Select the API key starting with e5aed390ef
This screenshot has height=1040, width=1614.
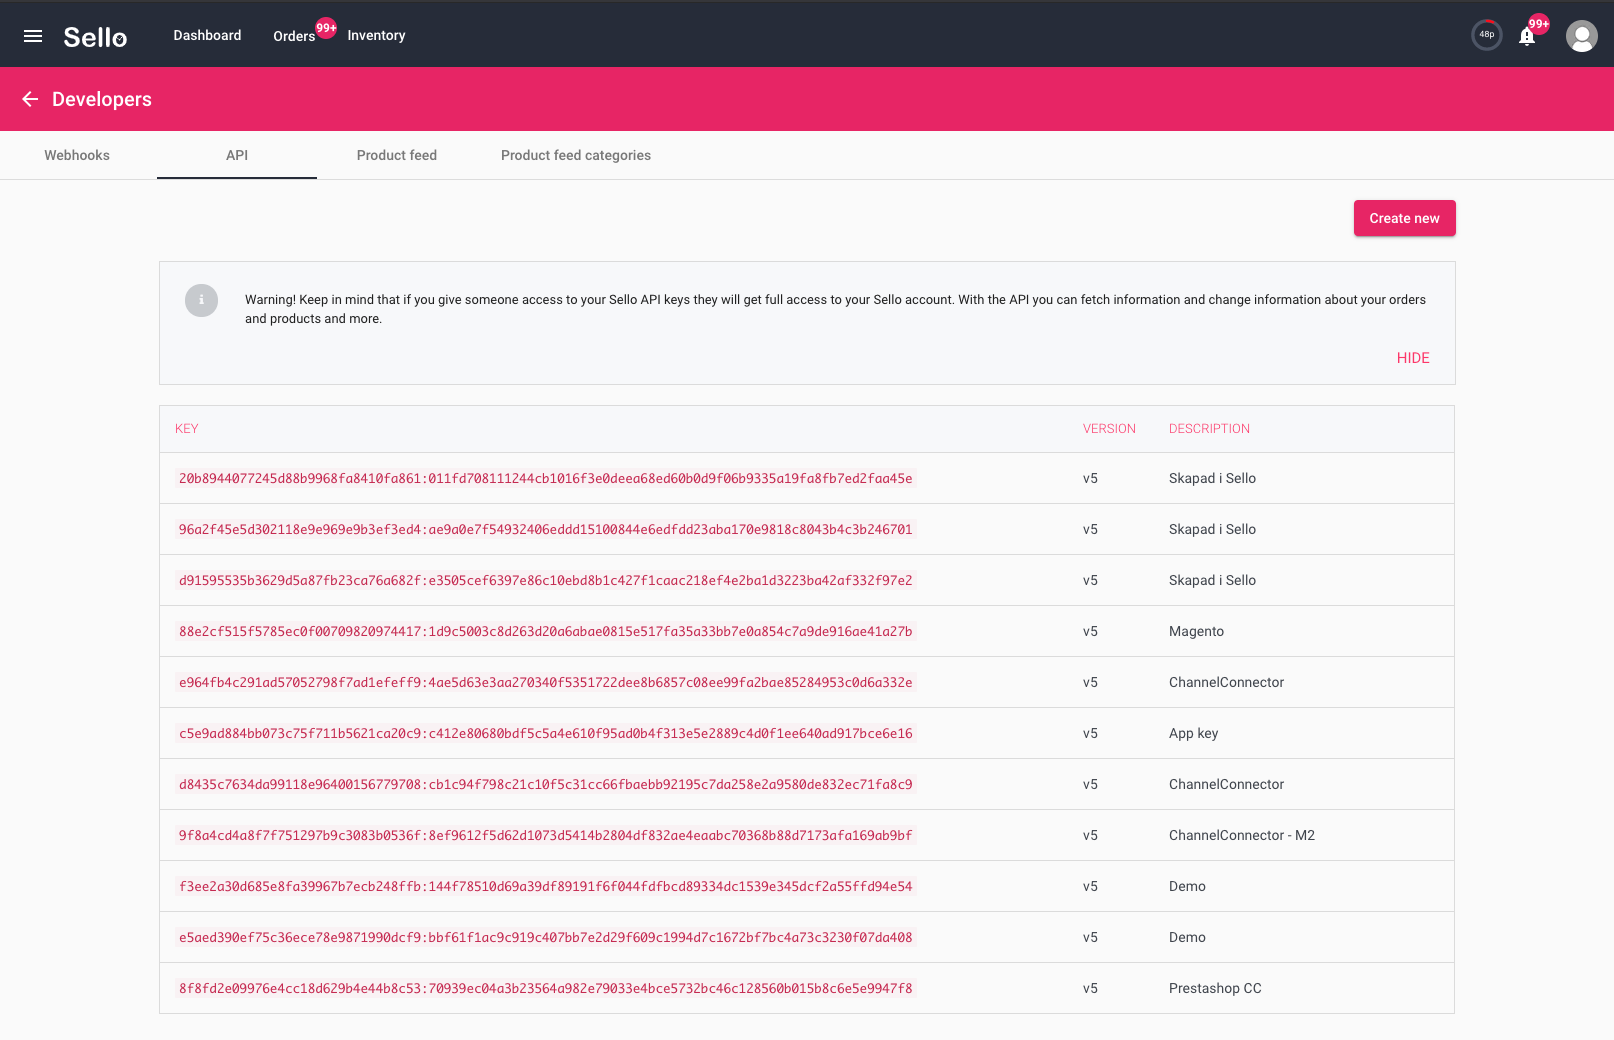pyautogui.click(x=546, y=938)
